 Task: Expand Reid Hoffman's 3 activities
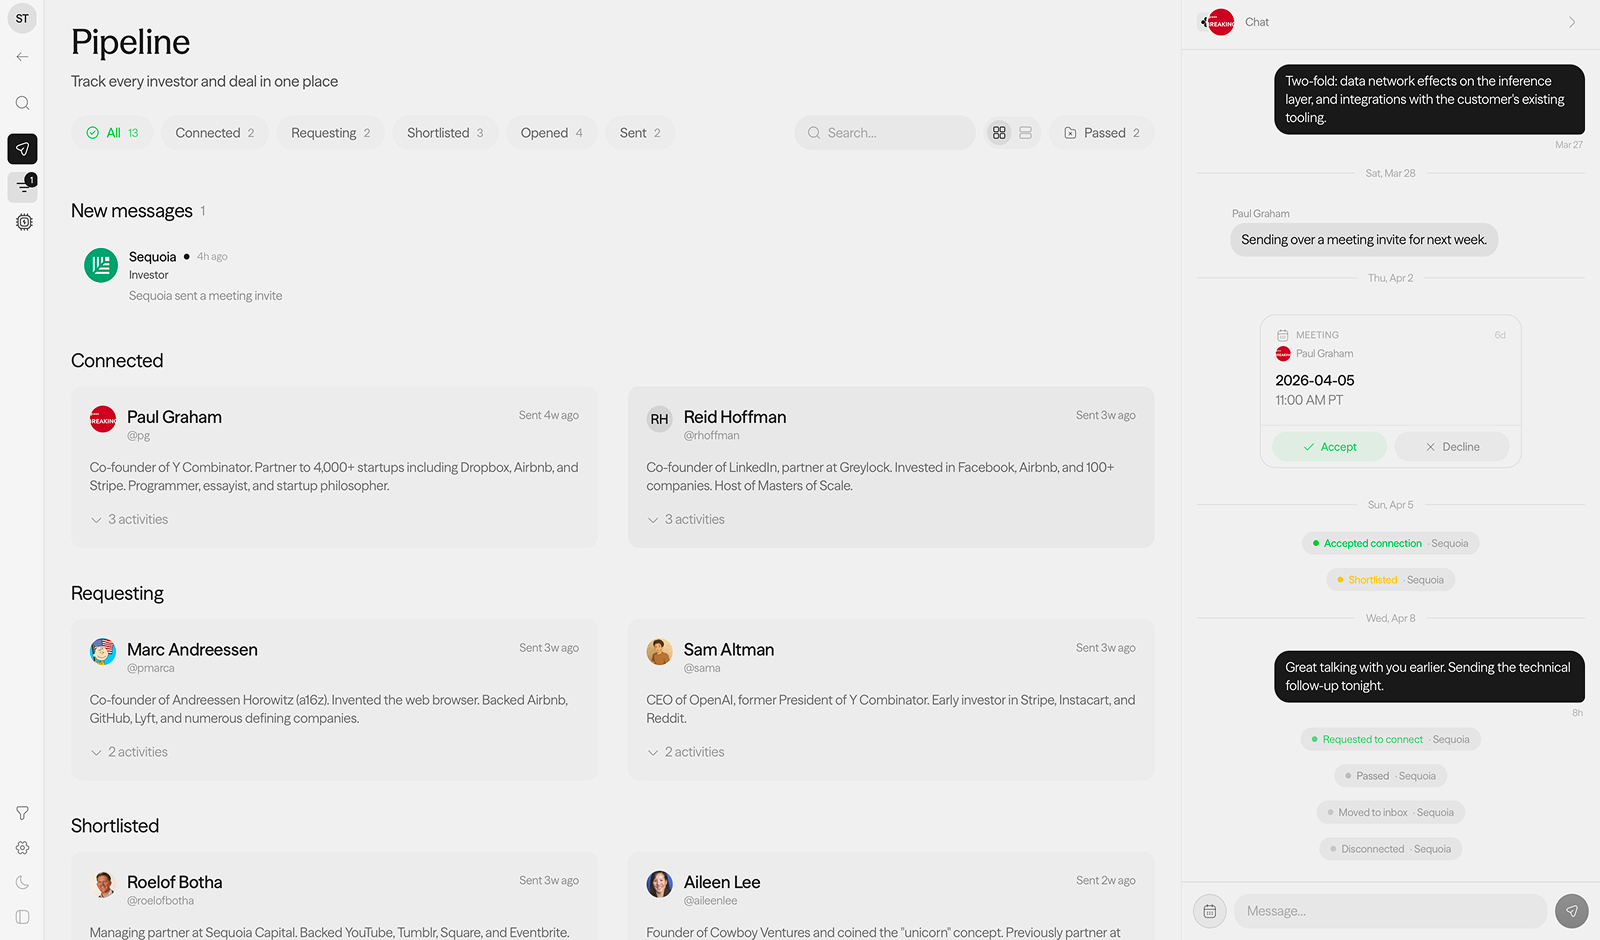tap(686, 520)
